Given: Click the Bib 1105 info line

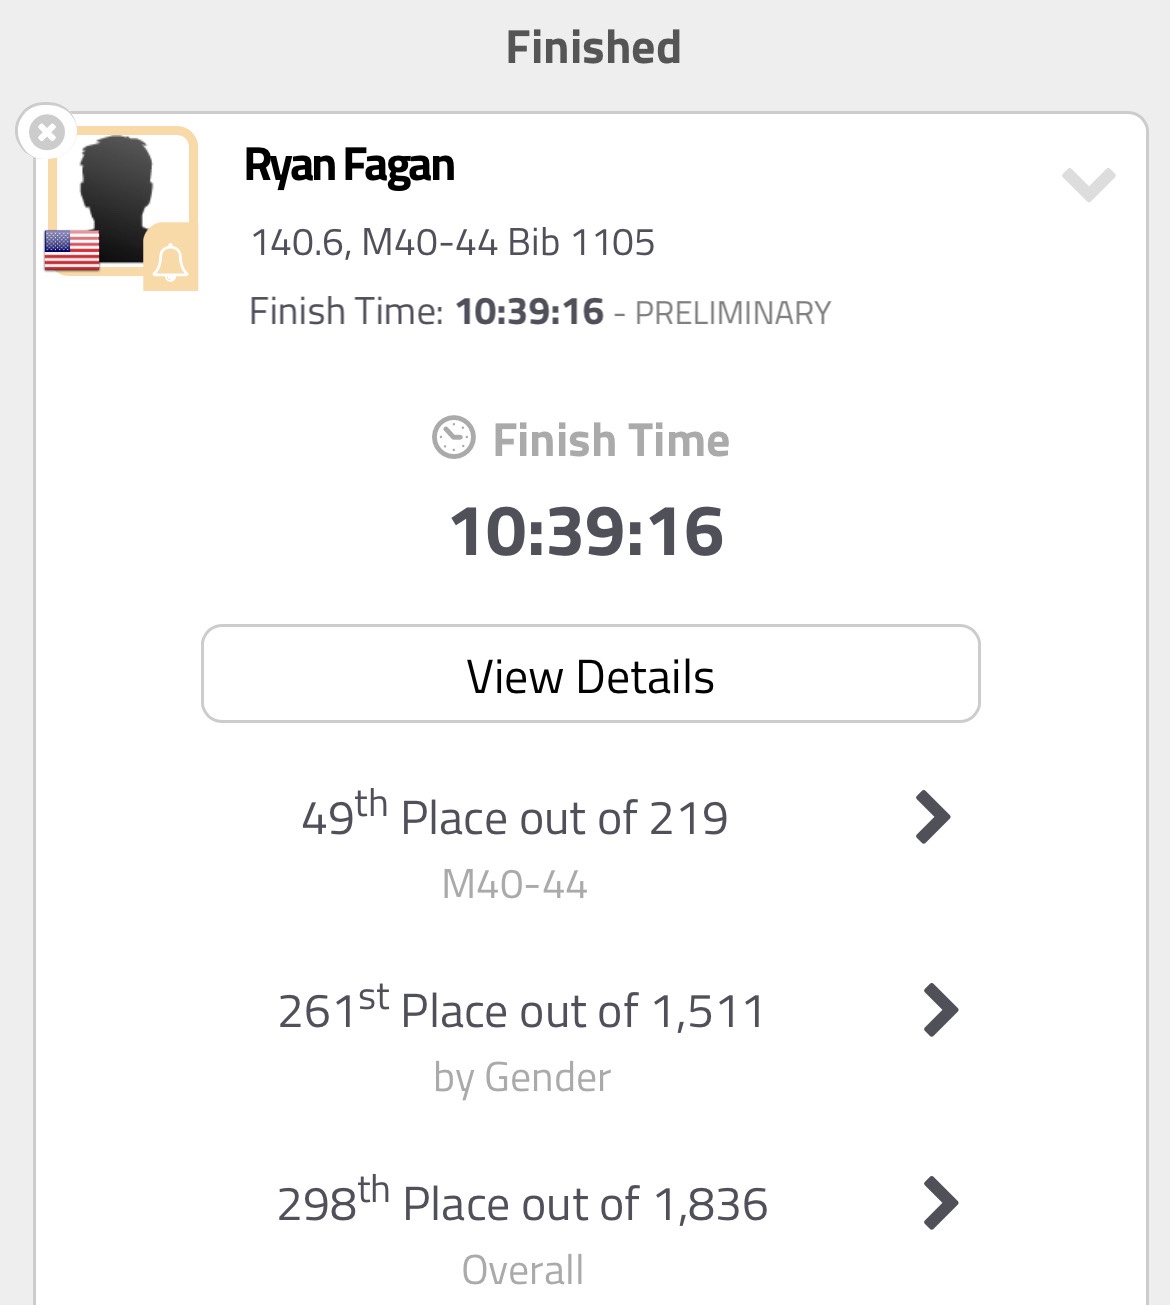Looking at the screenshot, I should 453,242.
